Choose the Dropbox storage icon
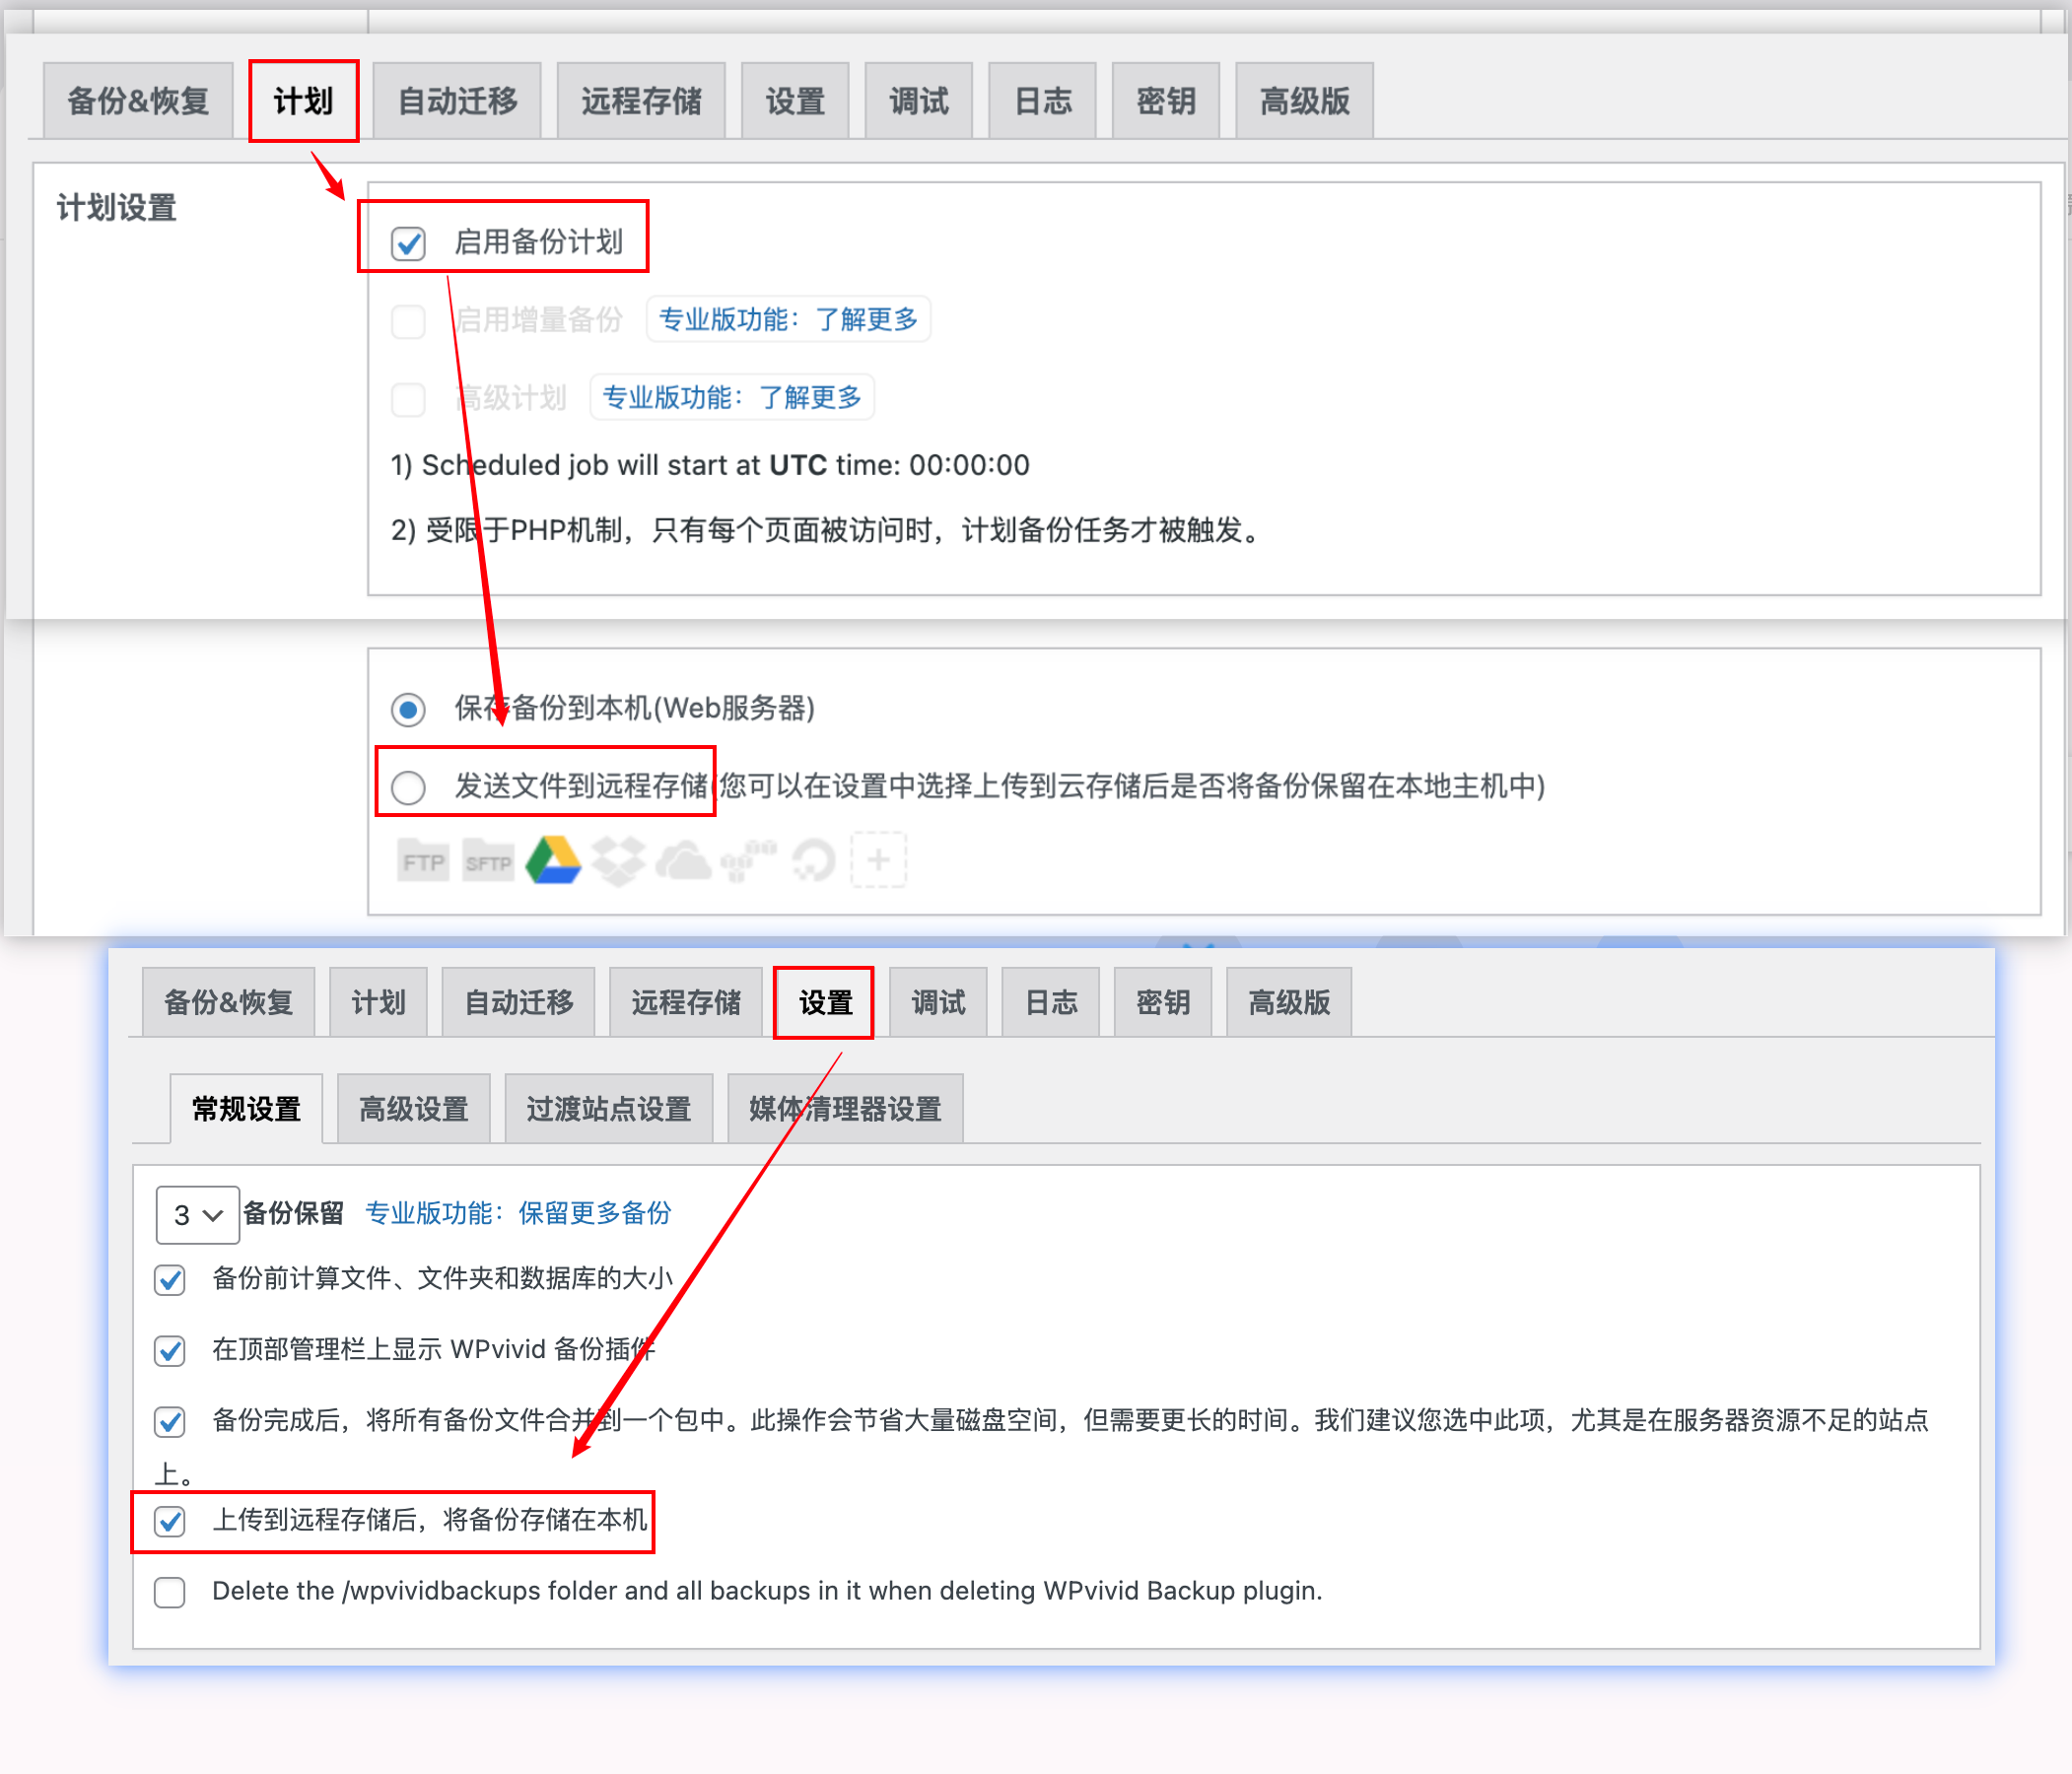The height and width of the screenshot is (1774, 2072). tap(618, 861)
